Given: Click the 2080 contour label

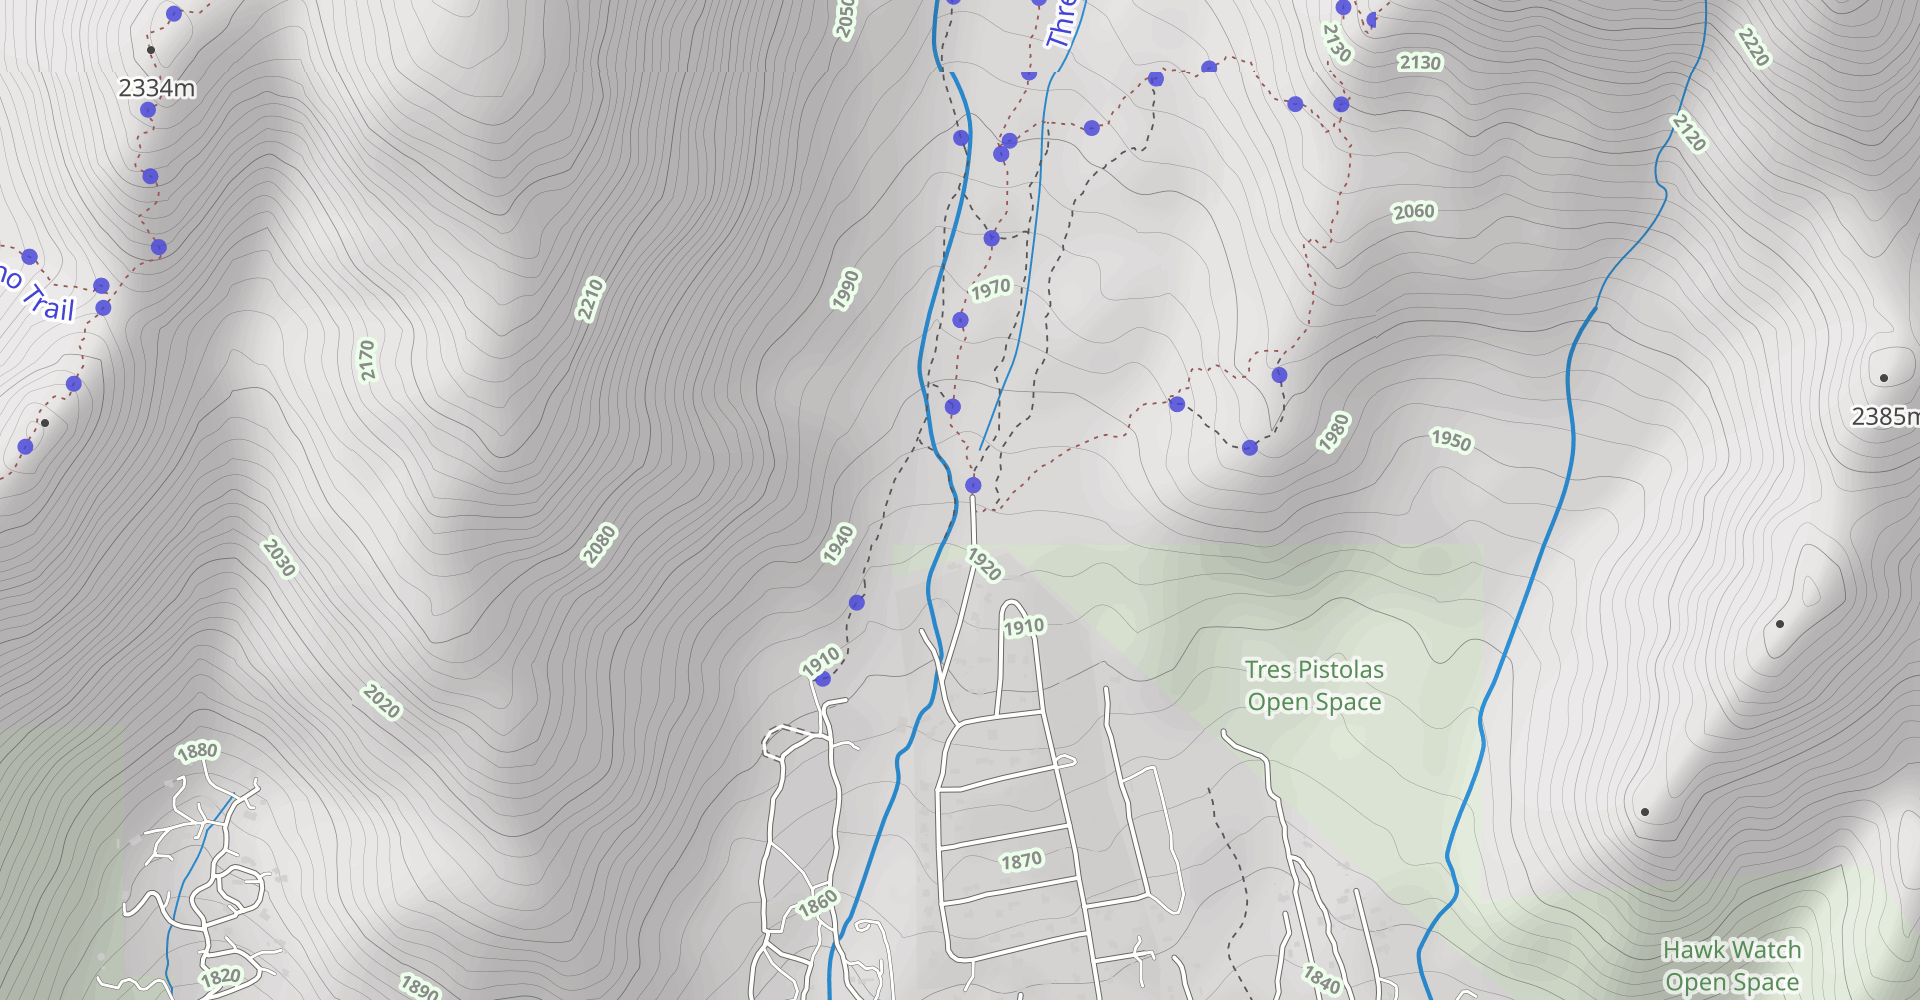Looking at the screenshot, I should [600, 545].
